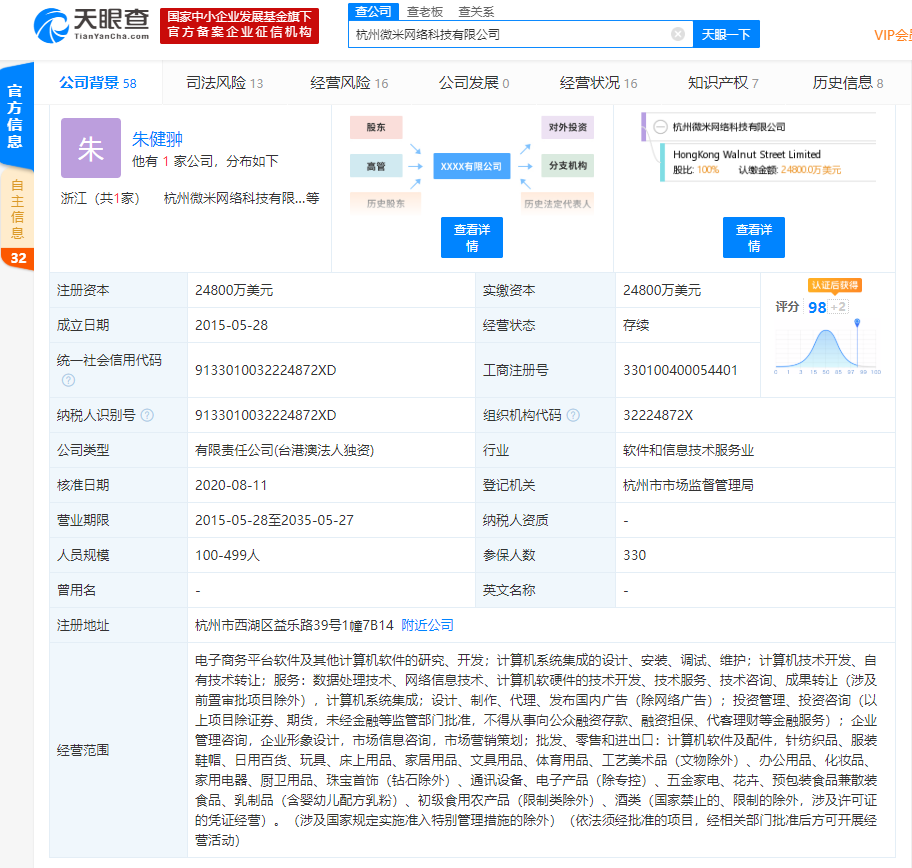
Task: Switch to the 经营风险 tab
Action: tap(349, 83)
